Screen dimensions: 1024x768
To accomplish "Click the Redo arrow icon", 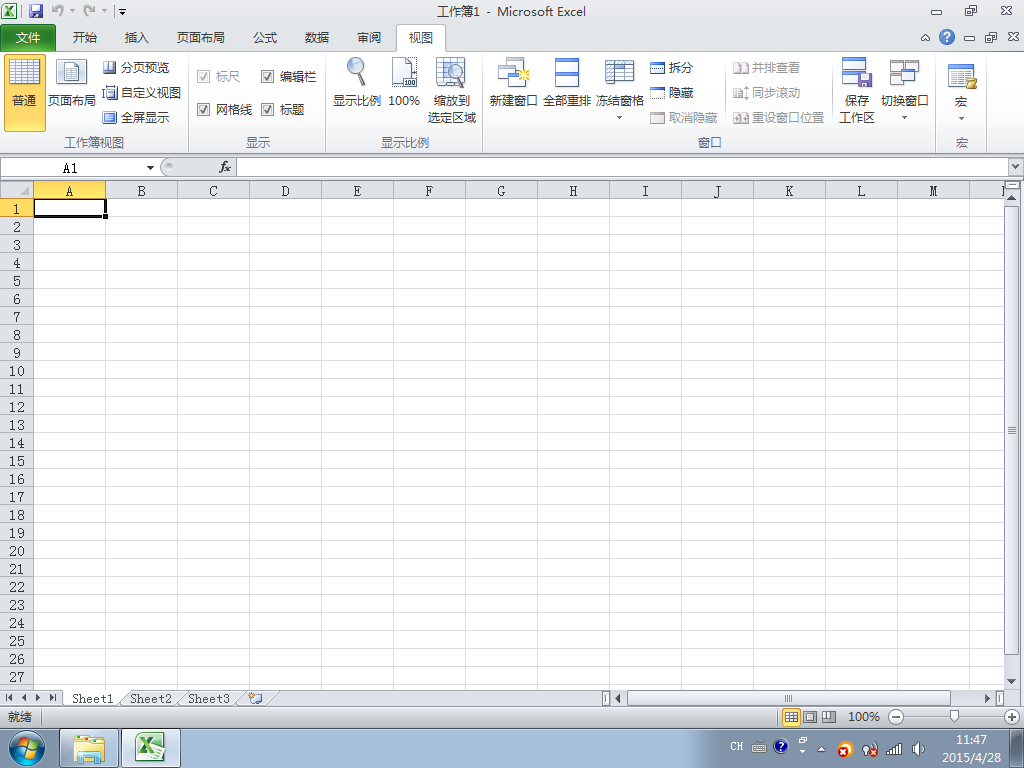I will click(89, 11).
